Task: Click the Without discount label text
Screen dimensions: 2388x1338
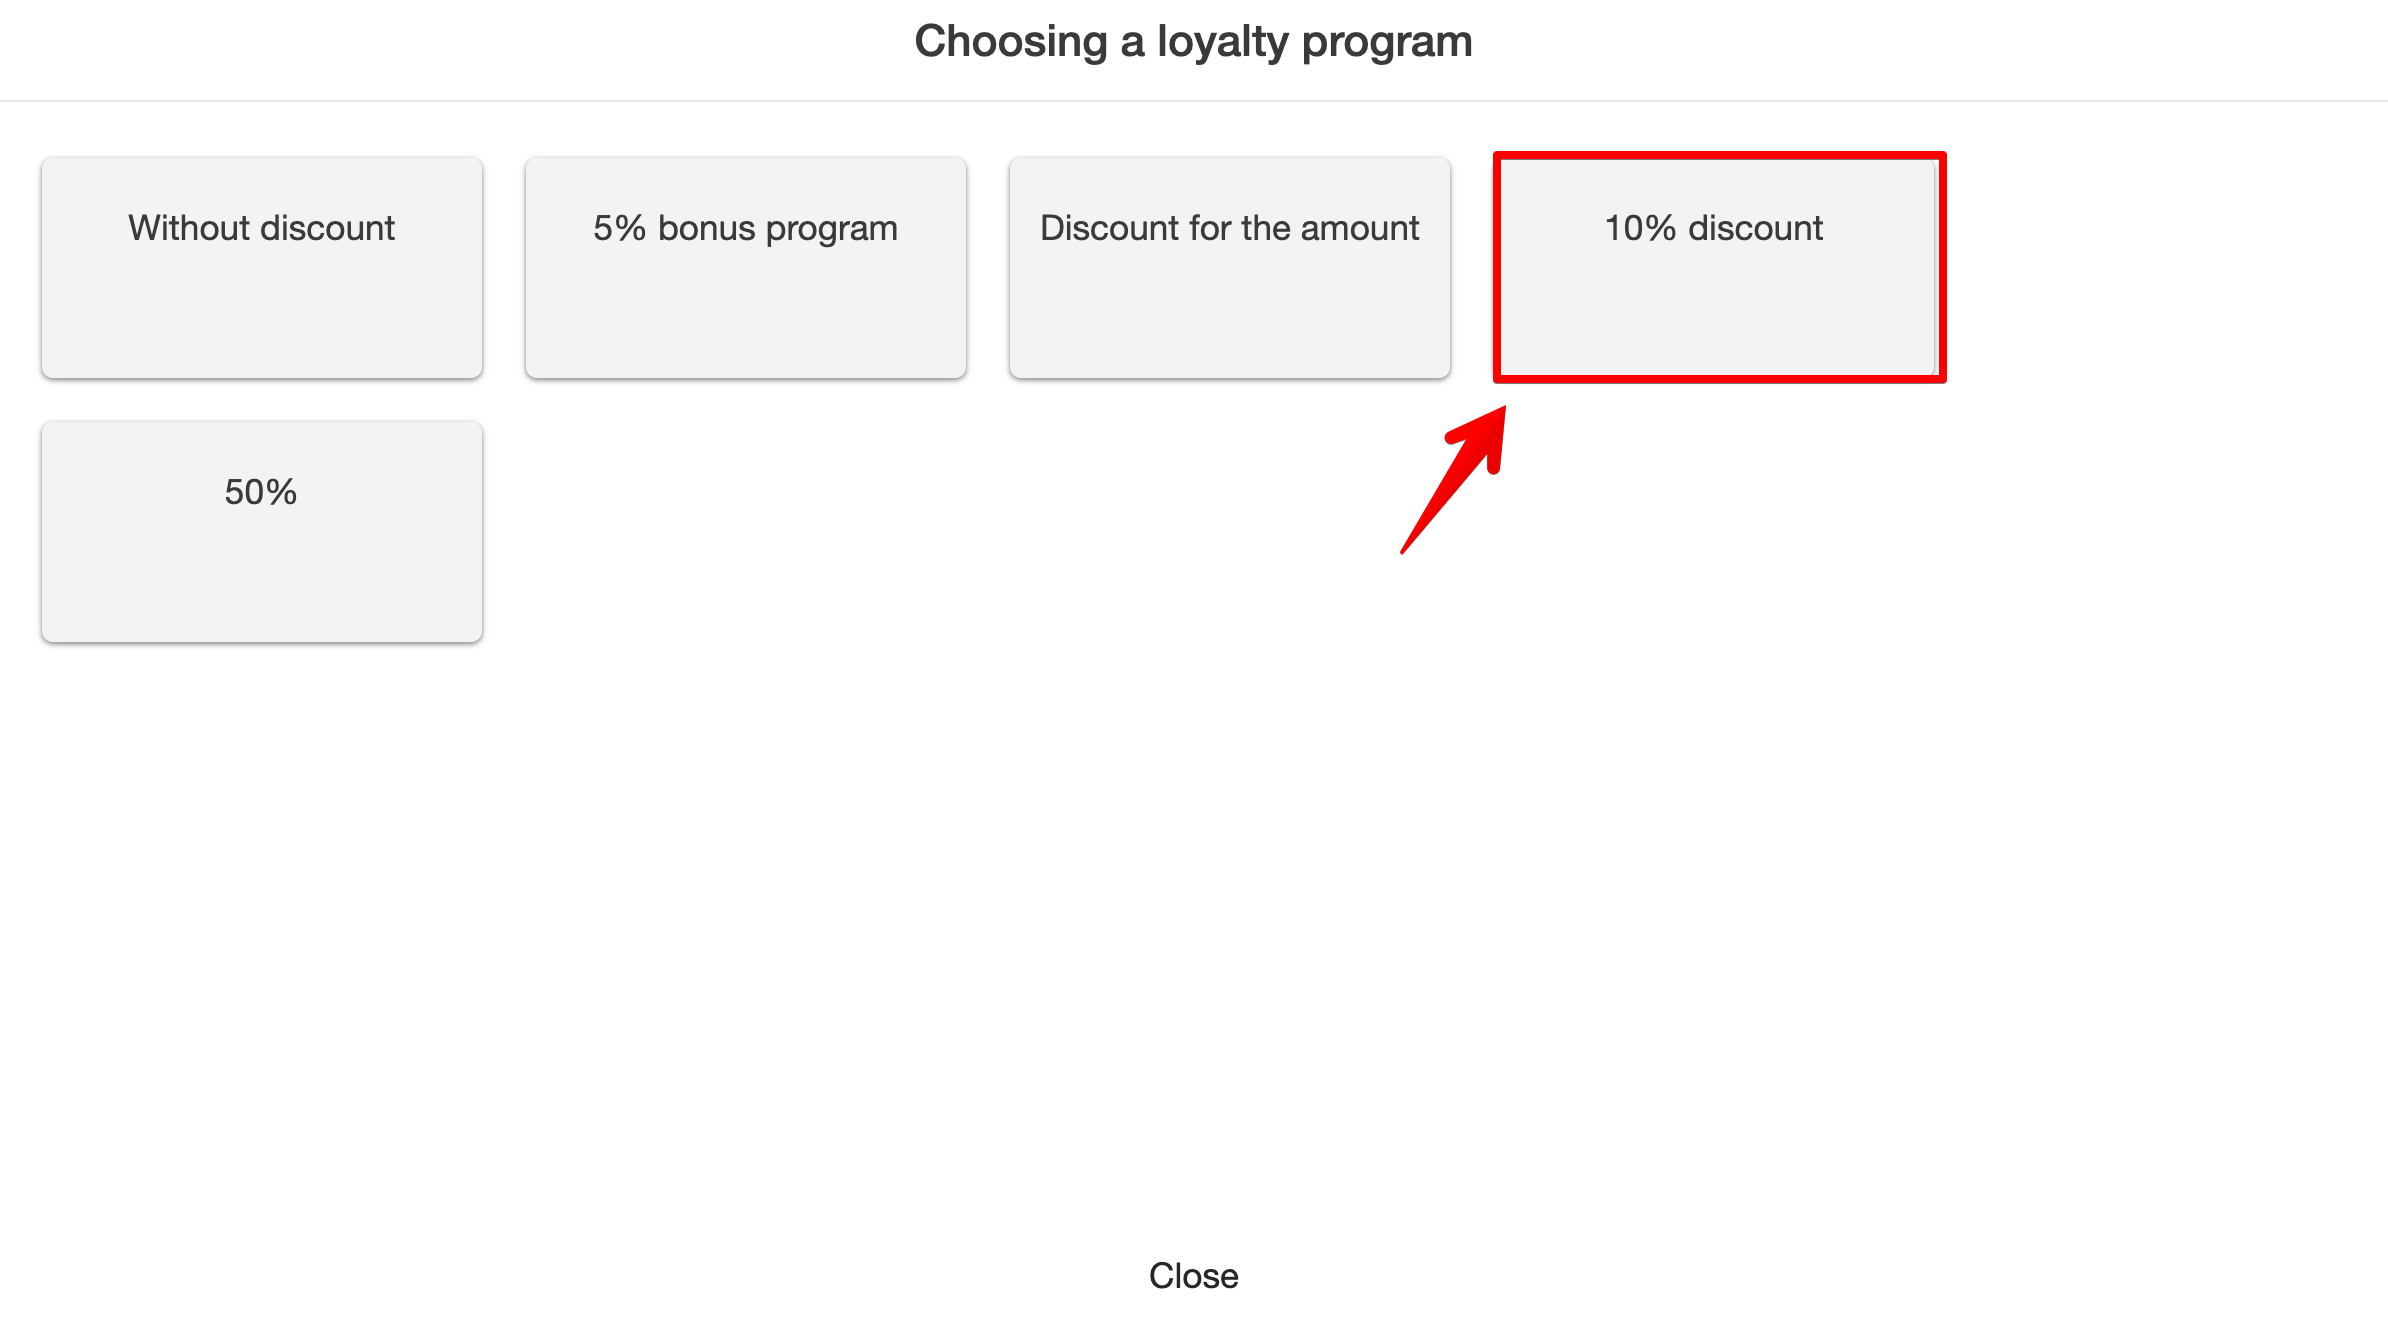Action: (262, 228)
